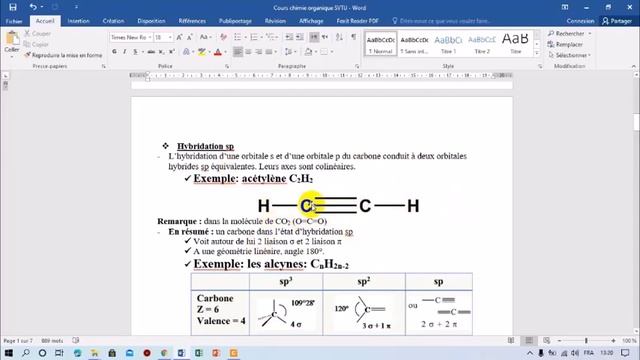Toggle right-to-left text direction

[324, 37]
